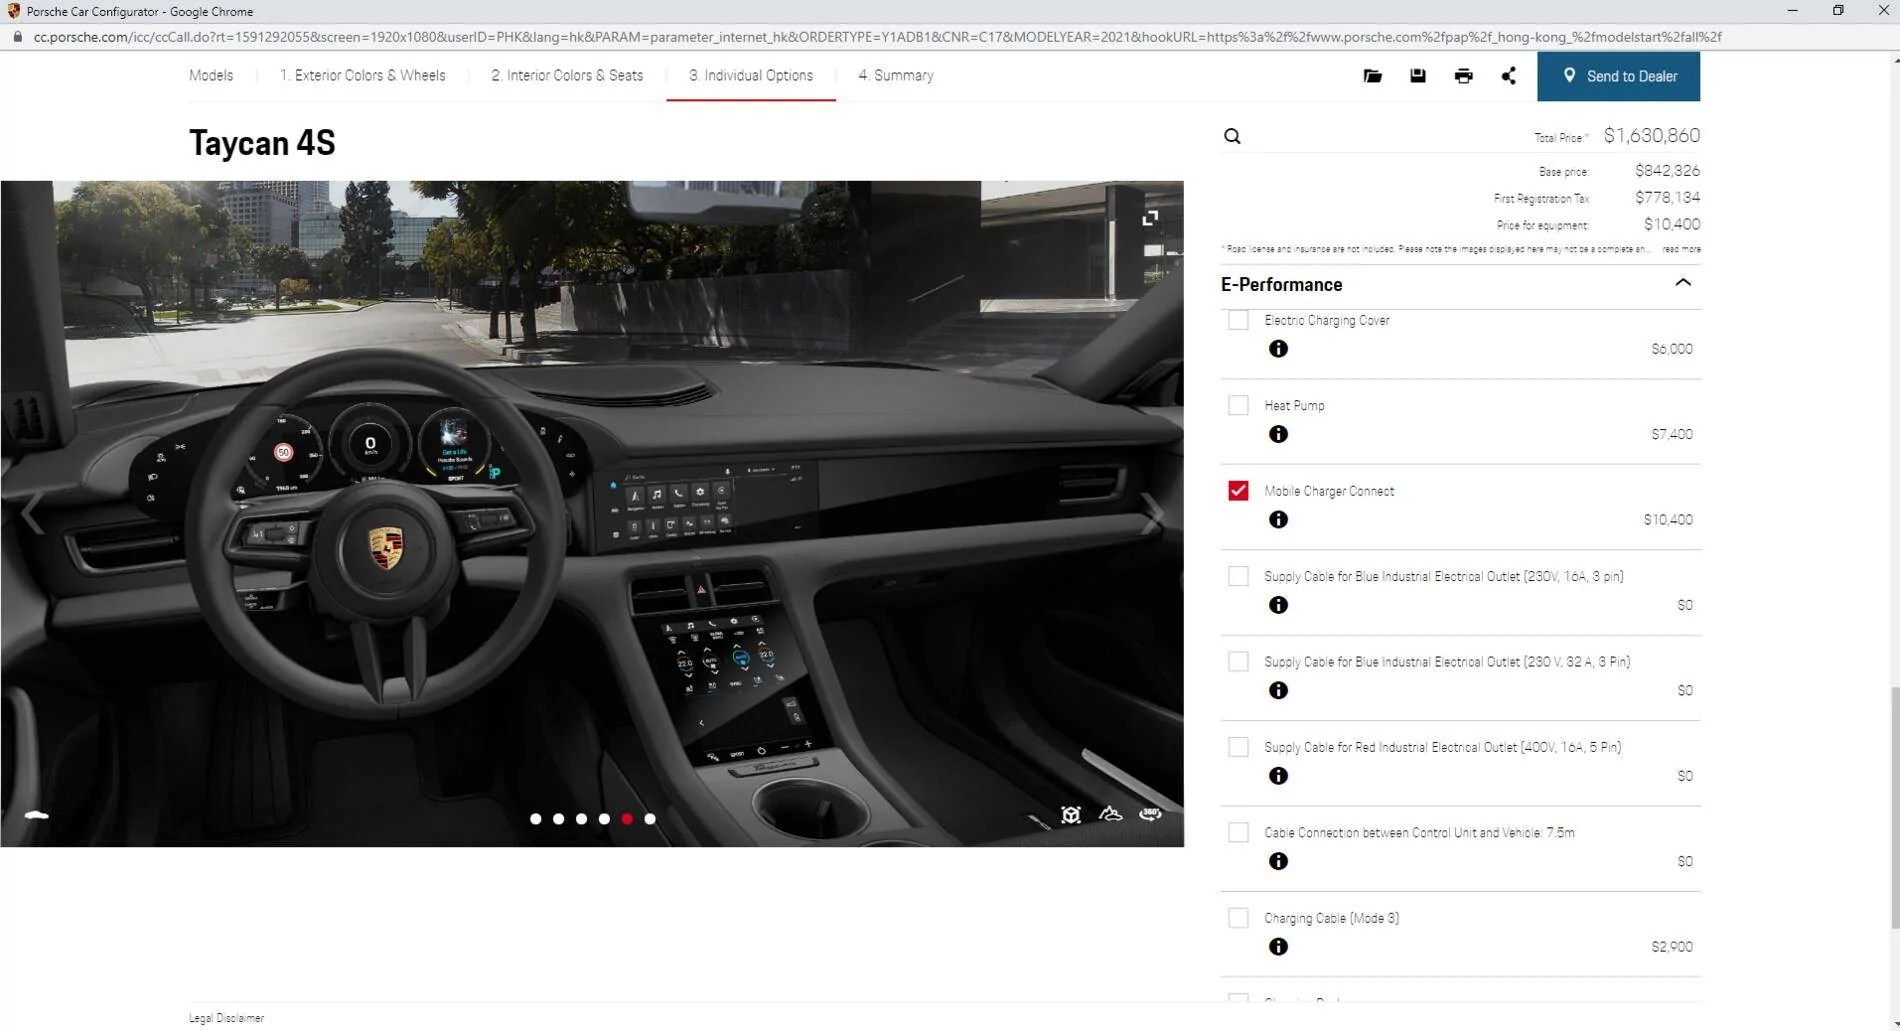Go to the Models tab
Screen dimensions: 1900x1031
click(x=211, y=76)
